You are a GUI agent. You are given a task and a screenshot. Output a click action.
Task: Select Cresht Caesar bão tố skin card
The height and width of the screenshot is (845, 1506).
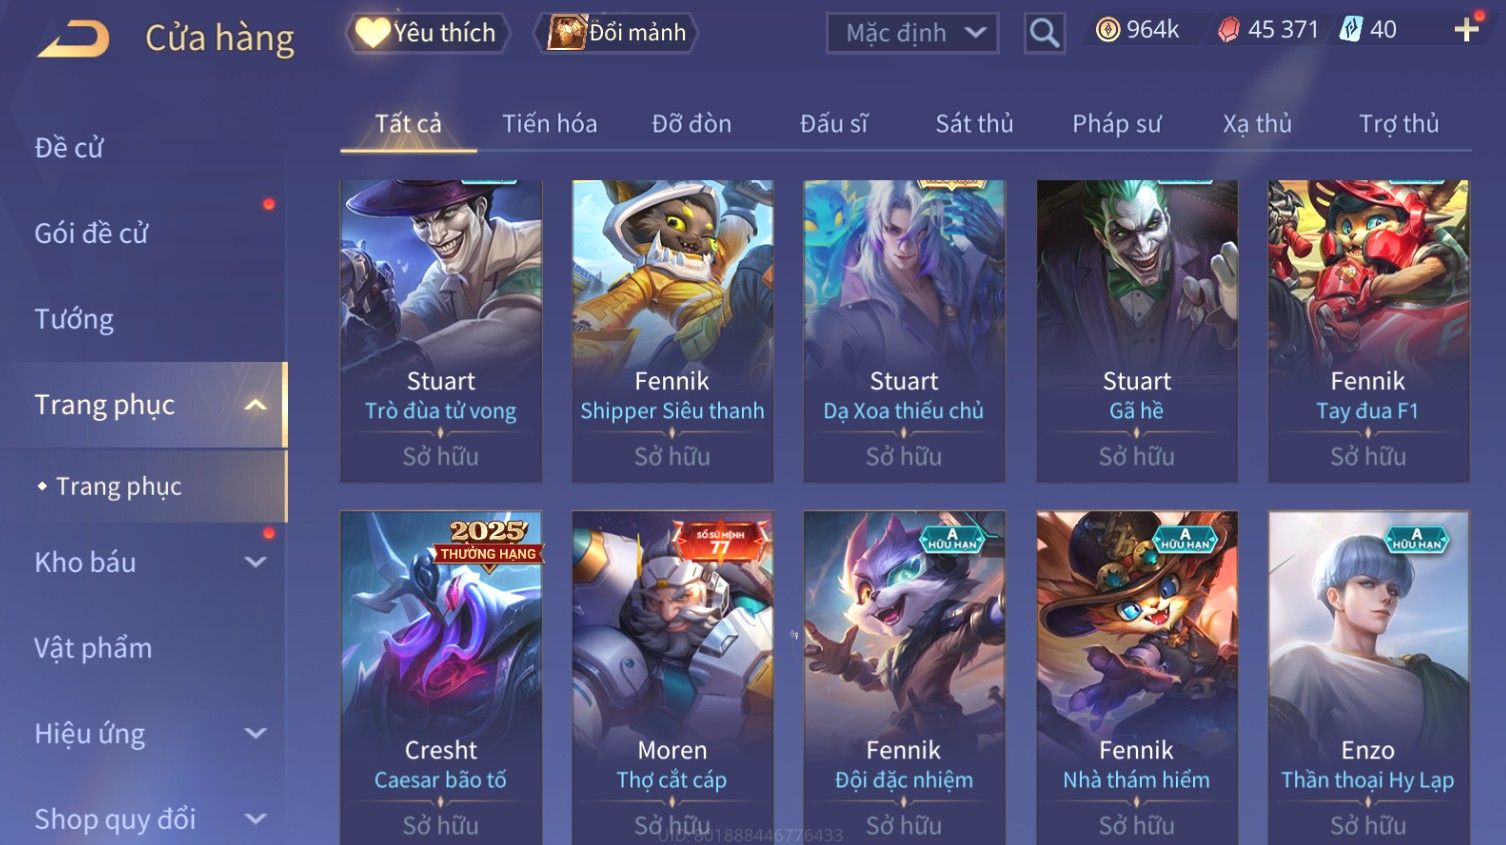[441, 678]
